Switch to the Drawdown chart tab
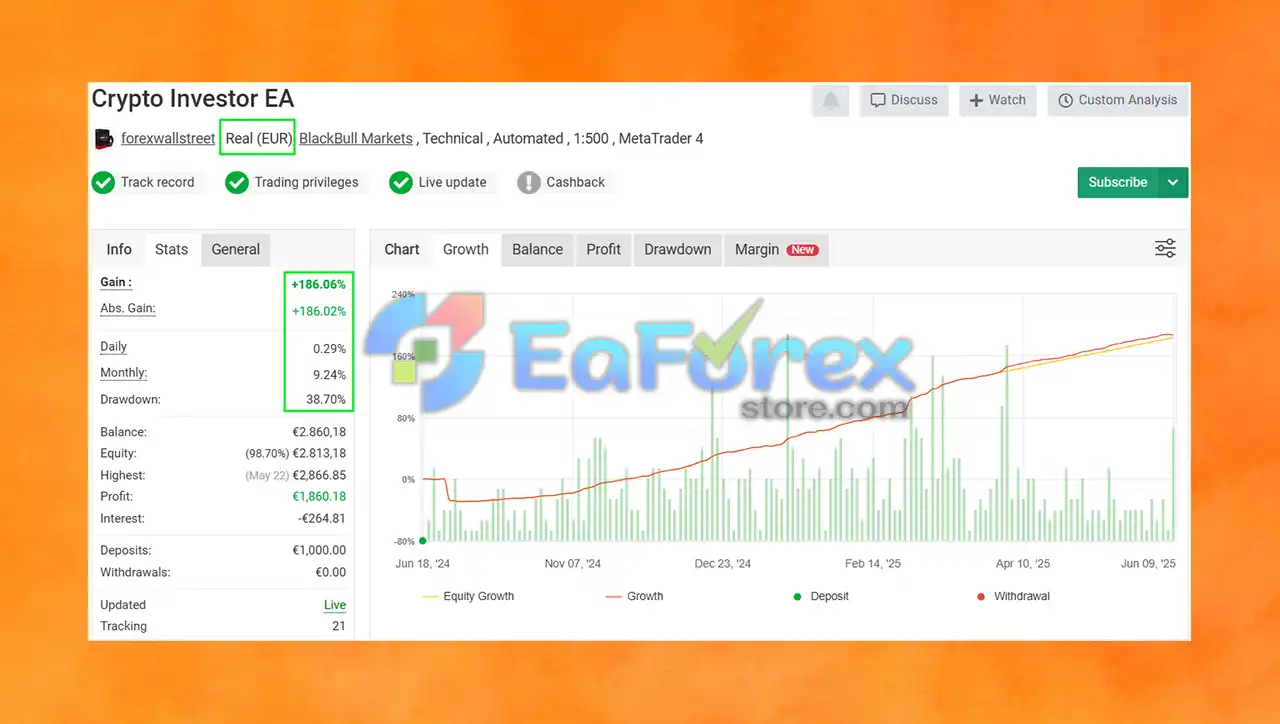1280x724 pixels. click(678, 249)
